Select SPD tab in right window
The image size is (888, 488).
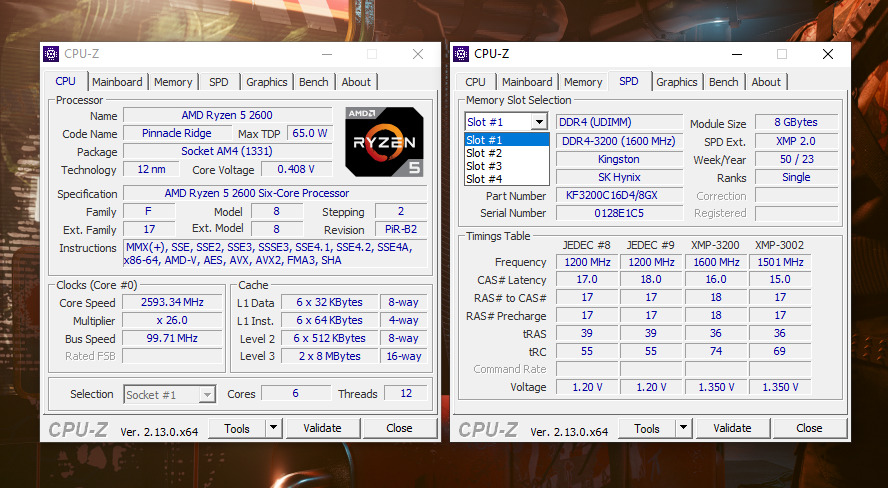coord(629,81)
